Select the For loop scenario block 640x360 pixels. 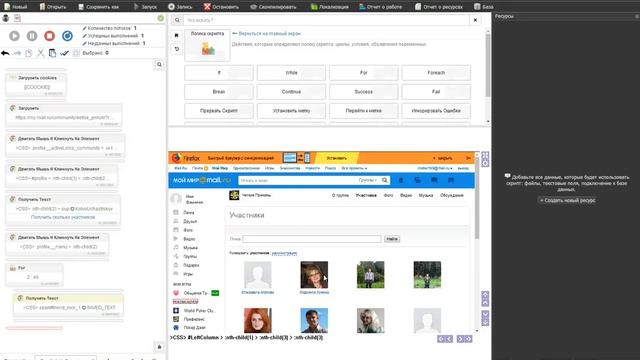[x=34, y=275]
